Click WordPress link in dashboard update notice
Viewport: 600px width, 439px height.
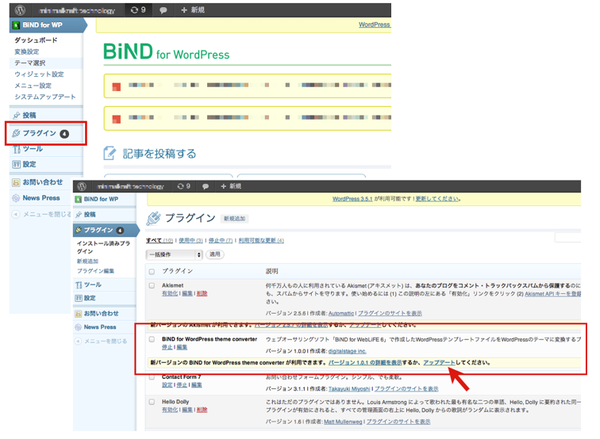[x=374, y=24]
